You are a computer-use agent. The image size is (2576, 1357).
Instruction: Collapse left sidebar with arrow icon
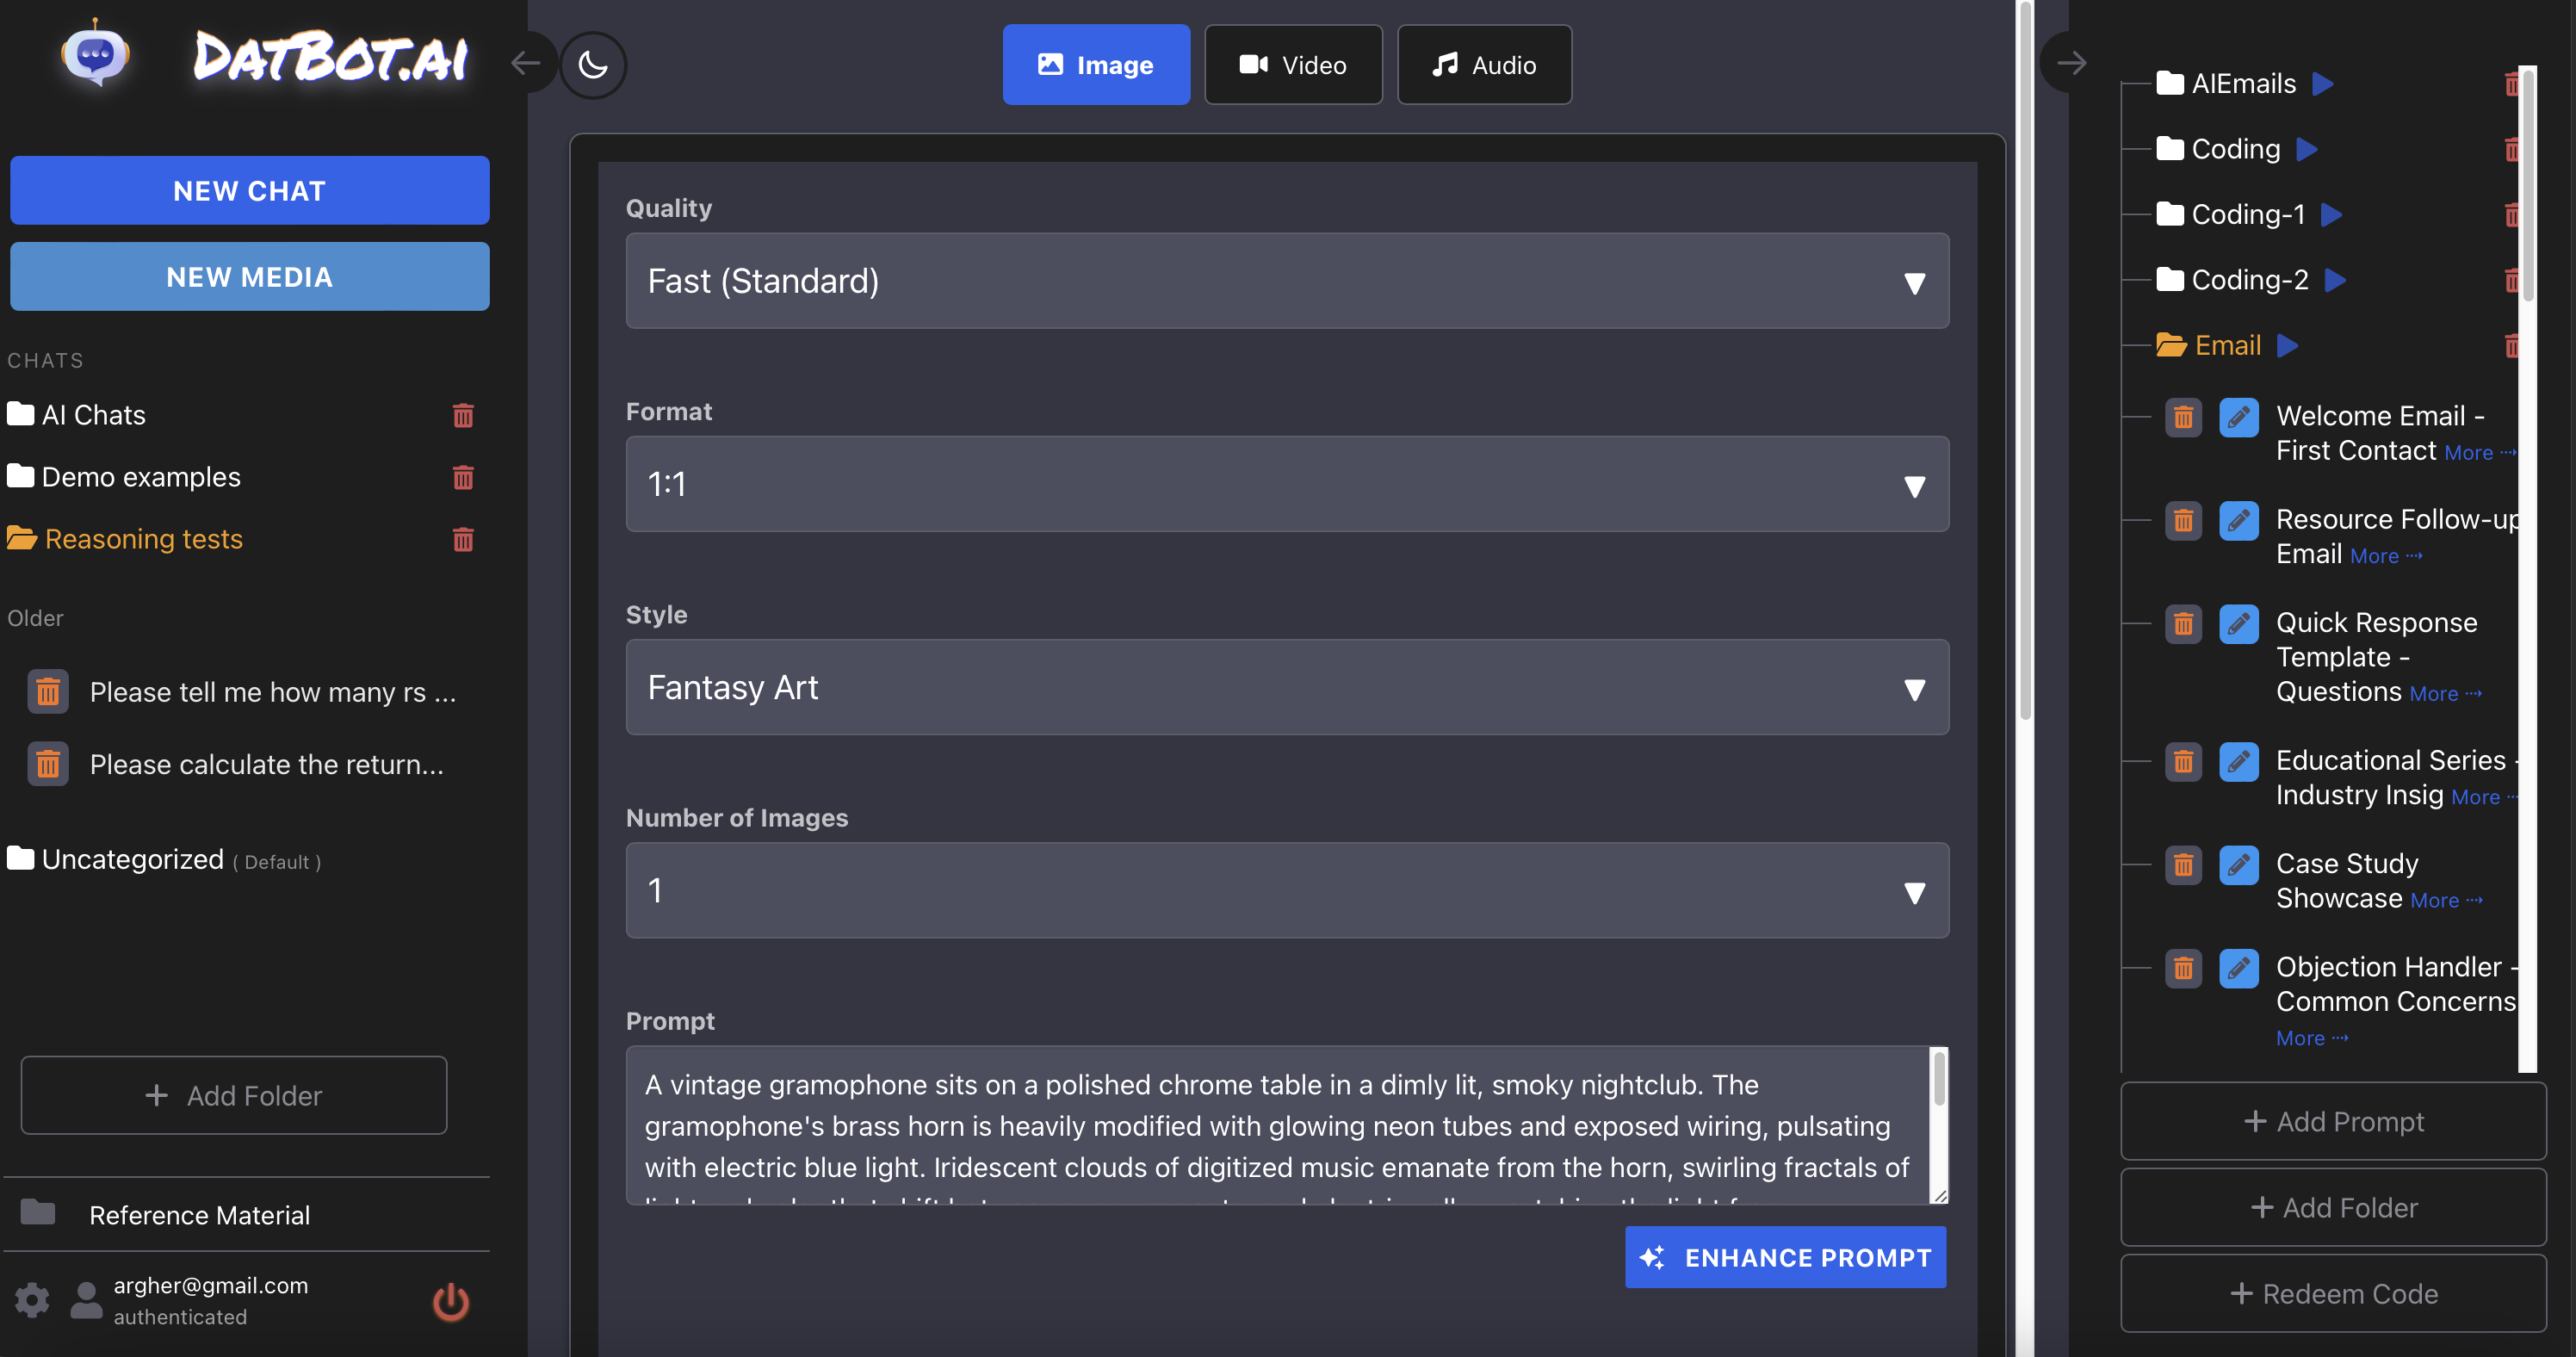526,63
